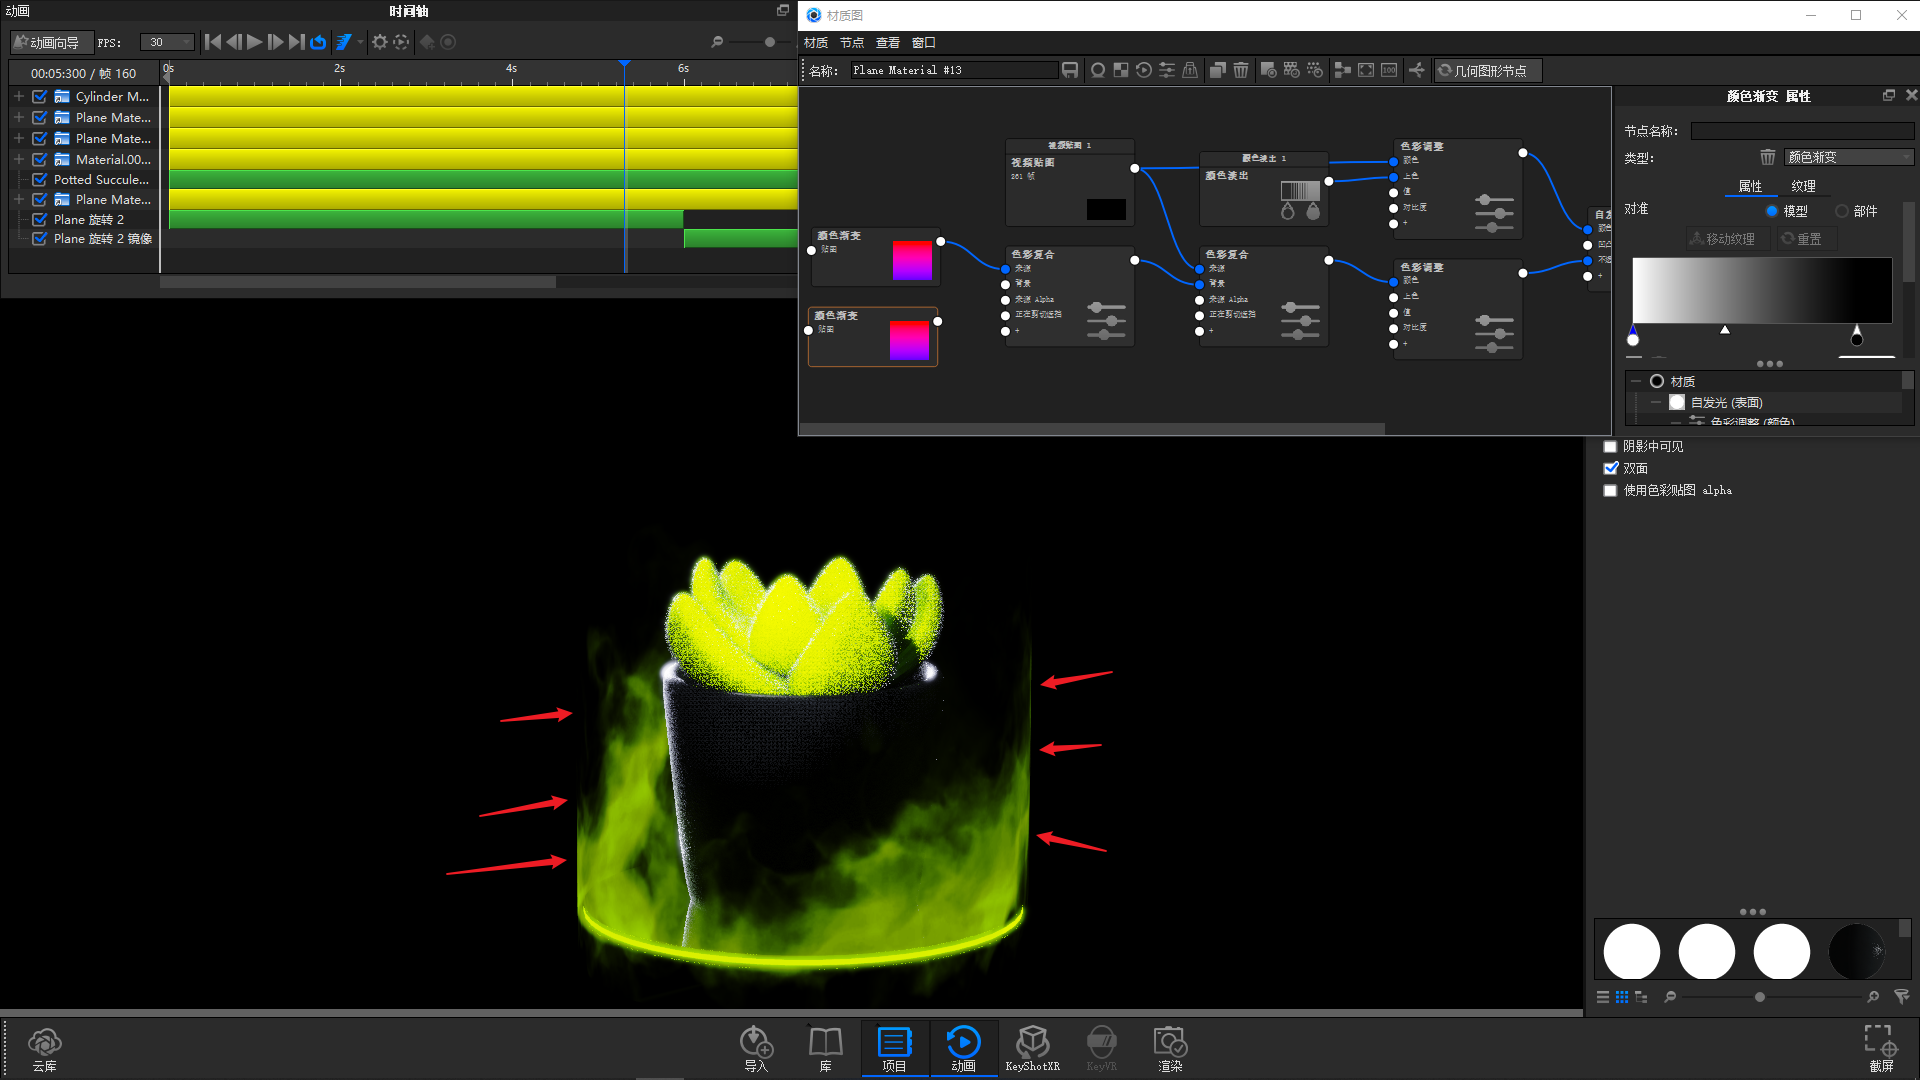The width and height of the screenshot is (1920, 1080).
Task: Open the 颜色渐变 type dropdown in properties
Action: coord(1847,157)
